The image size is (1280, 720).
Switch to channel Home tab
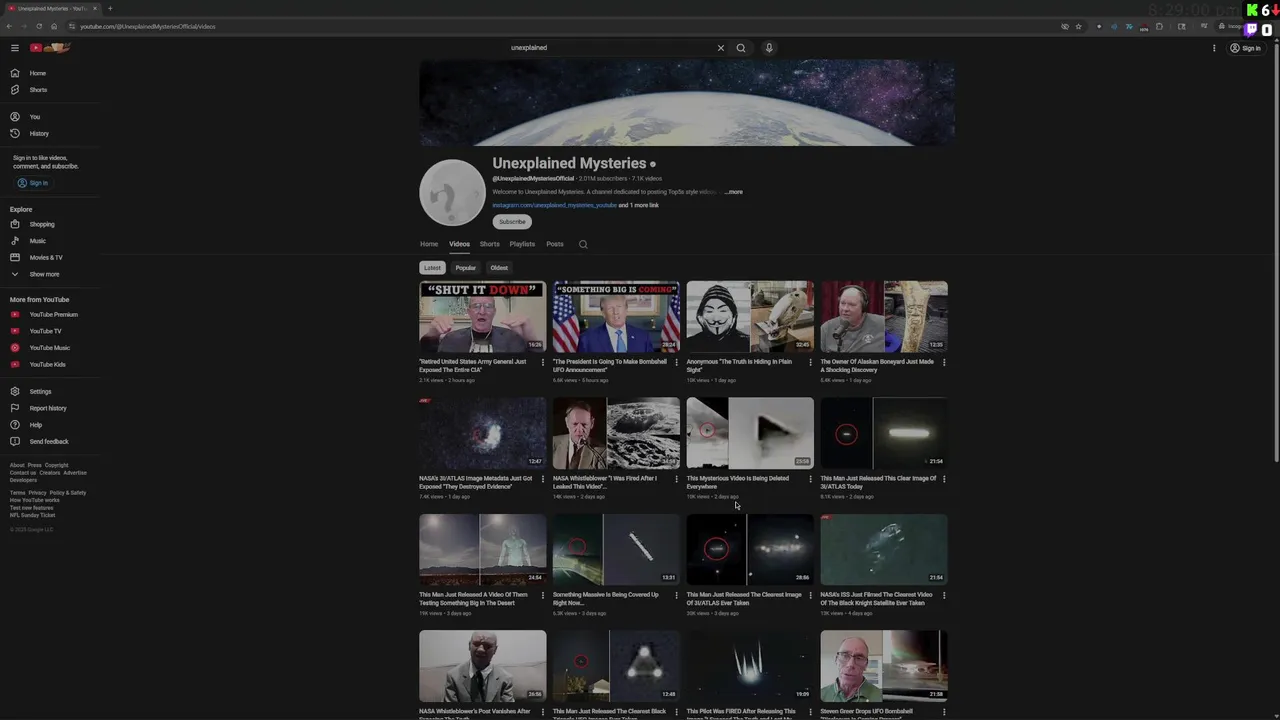point(429,244)
